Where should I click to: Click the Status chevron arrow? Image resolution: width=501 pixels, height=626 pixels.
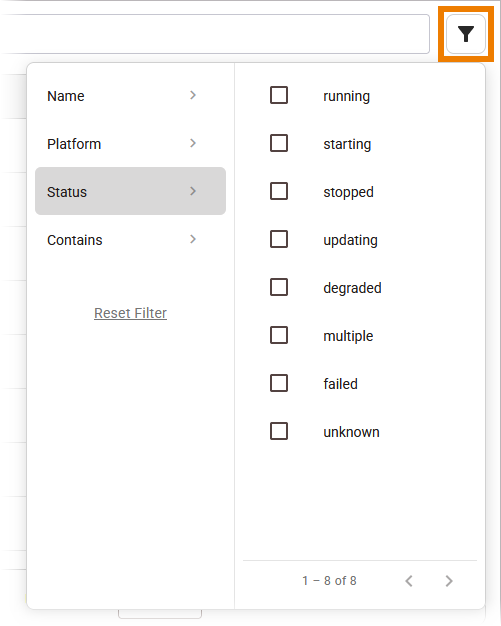(193, 191)
